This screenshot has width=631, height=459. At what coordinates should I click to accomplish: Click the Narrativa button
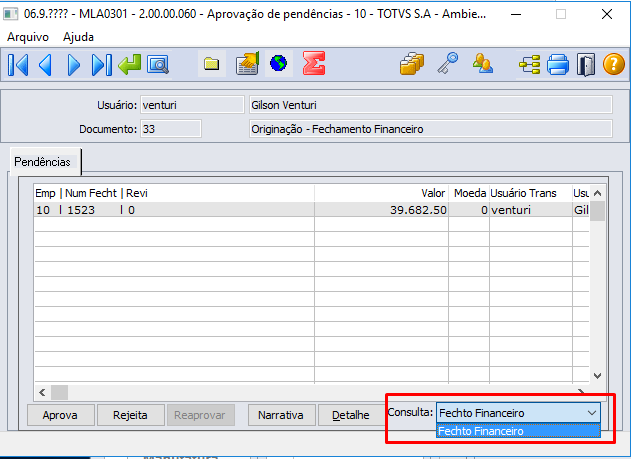point(281,415)
